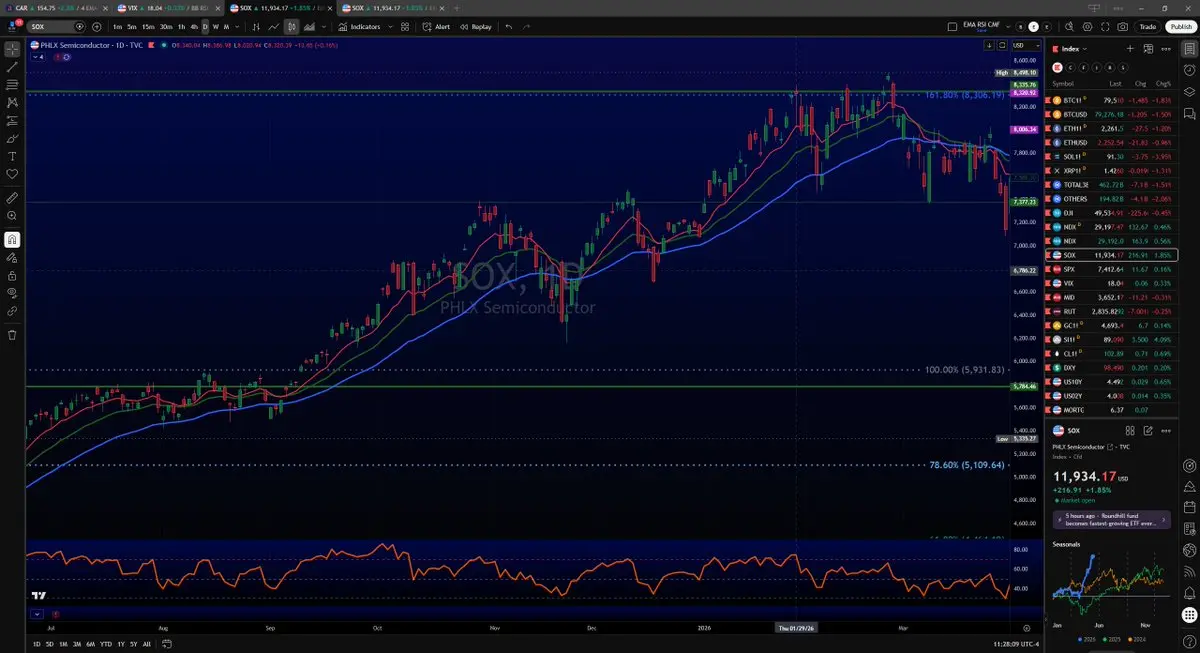Screen dimensions: 1200x653
Task: Take a chart snapshot with camera icon
Action: [x=1122, y=26]
